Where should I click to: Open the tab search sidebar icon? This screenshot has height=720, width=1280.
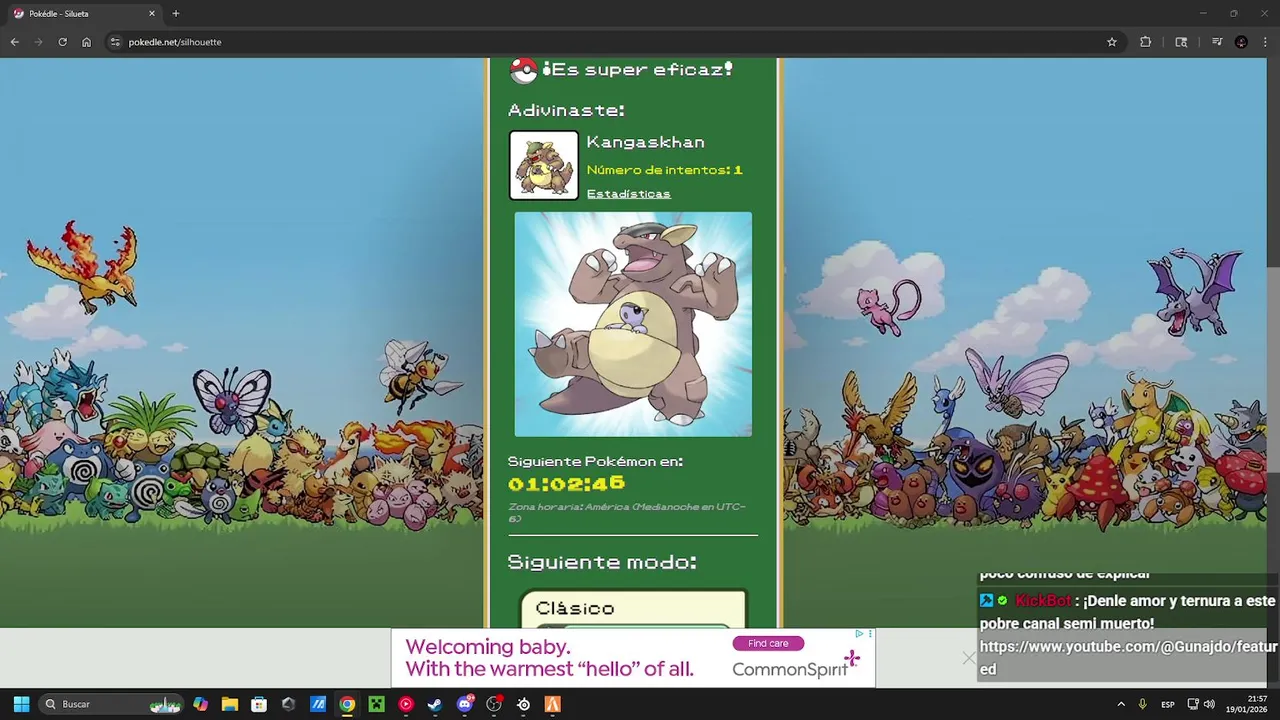[x=1181, y=42]
